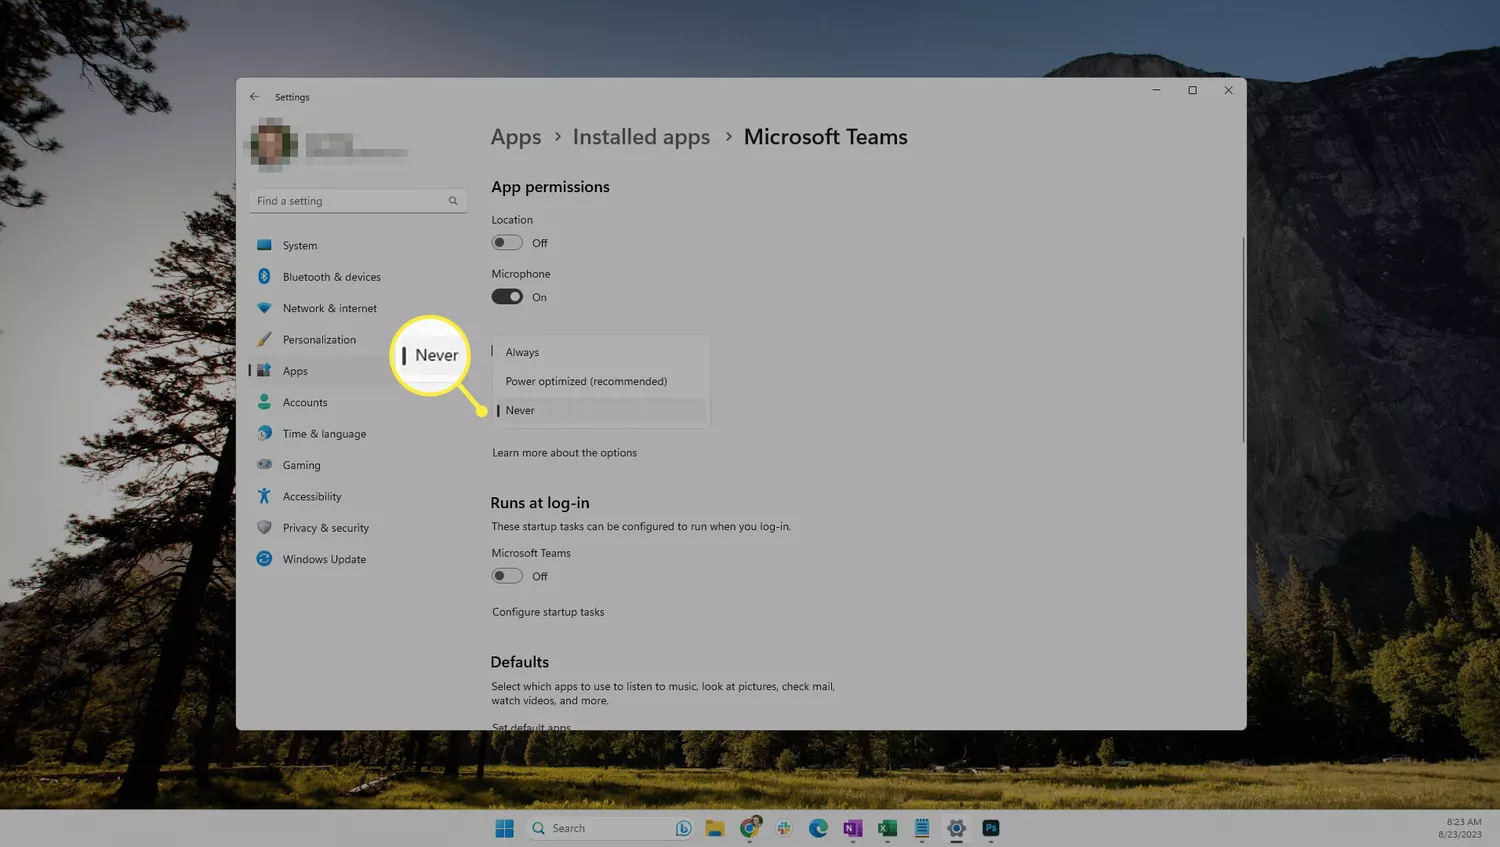Viewport: 1500px width, 847px height.
Task: Open the Windows Start menu
Action: point(505,828)
